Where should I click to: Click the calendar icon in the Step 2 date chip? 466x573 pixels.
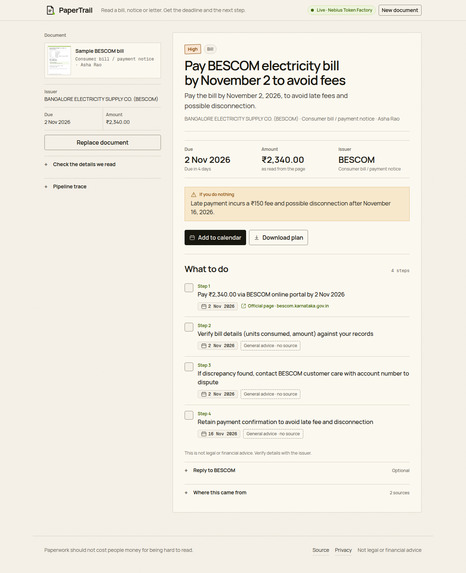click(x=204, y=346)
